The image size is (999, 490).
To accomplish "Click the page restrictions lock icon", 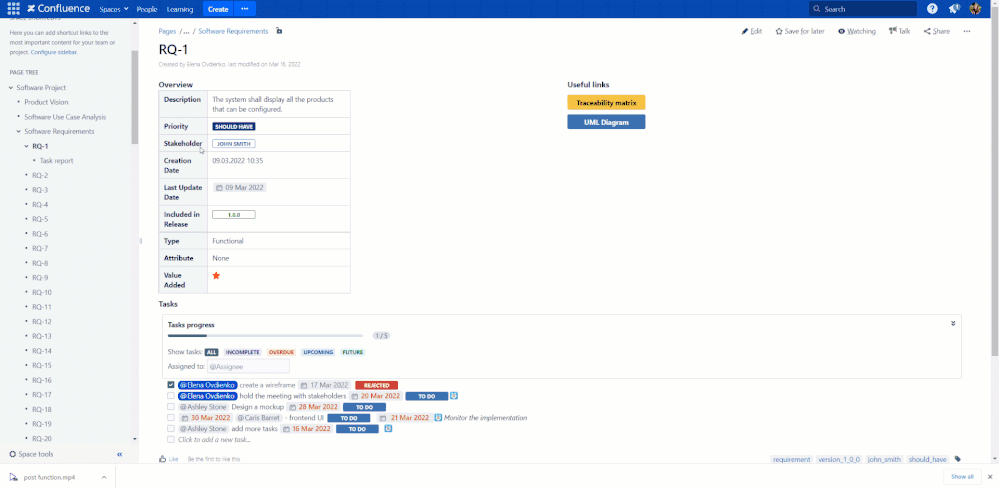I will click(278, 31).
